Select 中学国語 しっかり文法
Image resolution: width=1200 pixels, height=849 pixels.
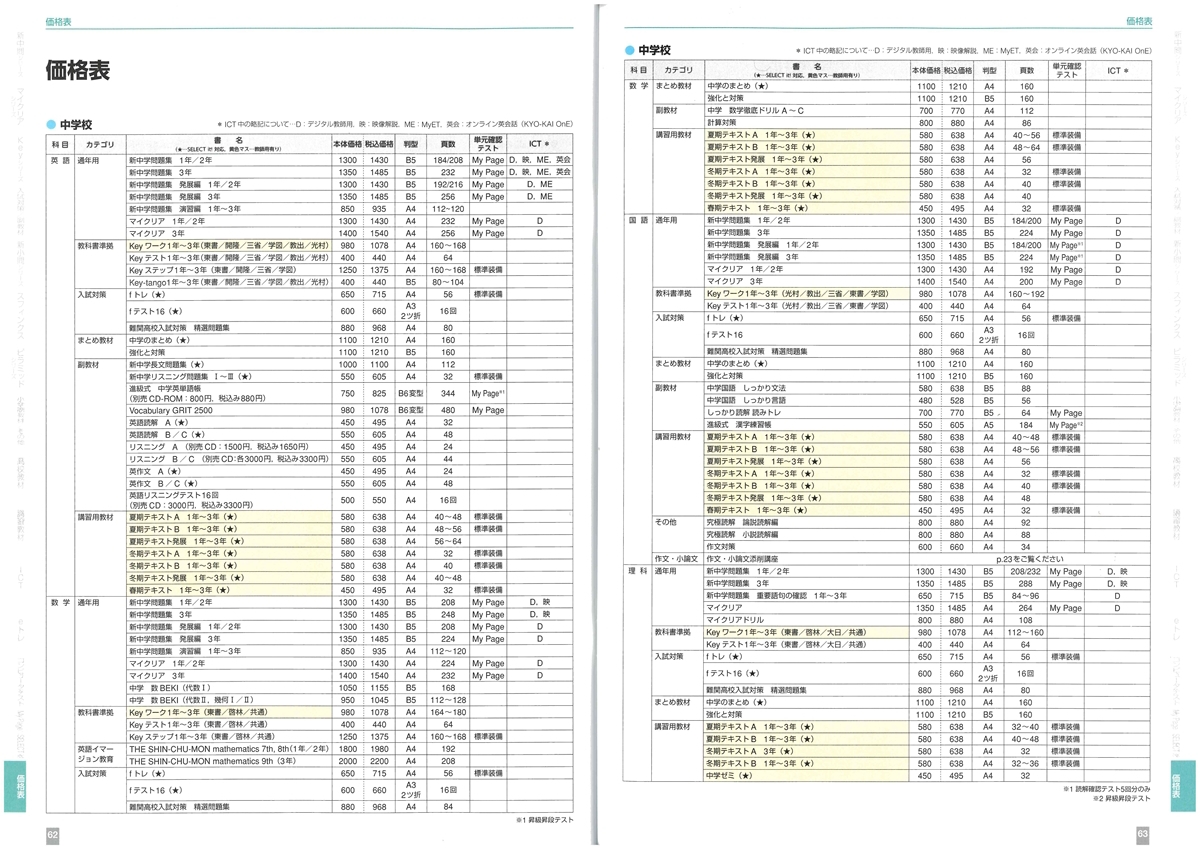click(x=746, y=388)
